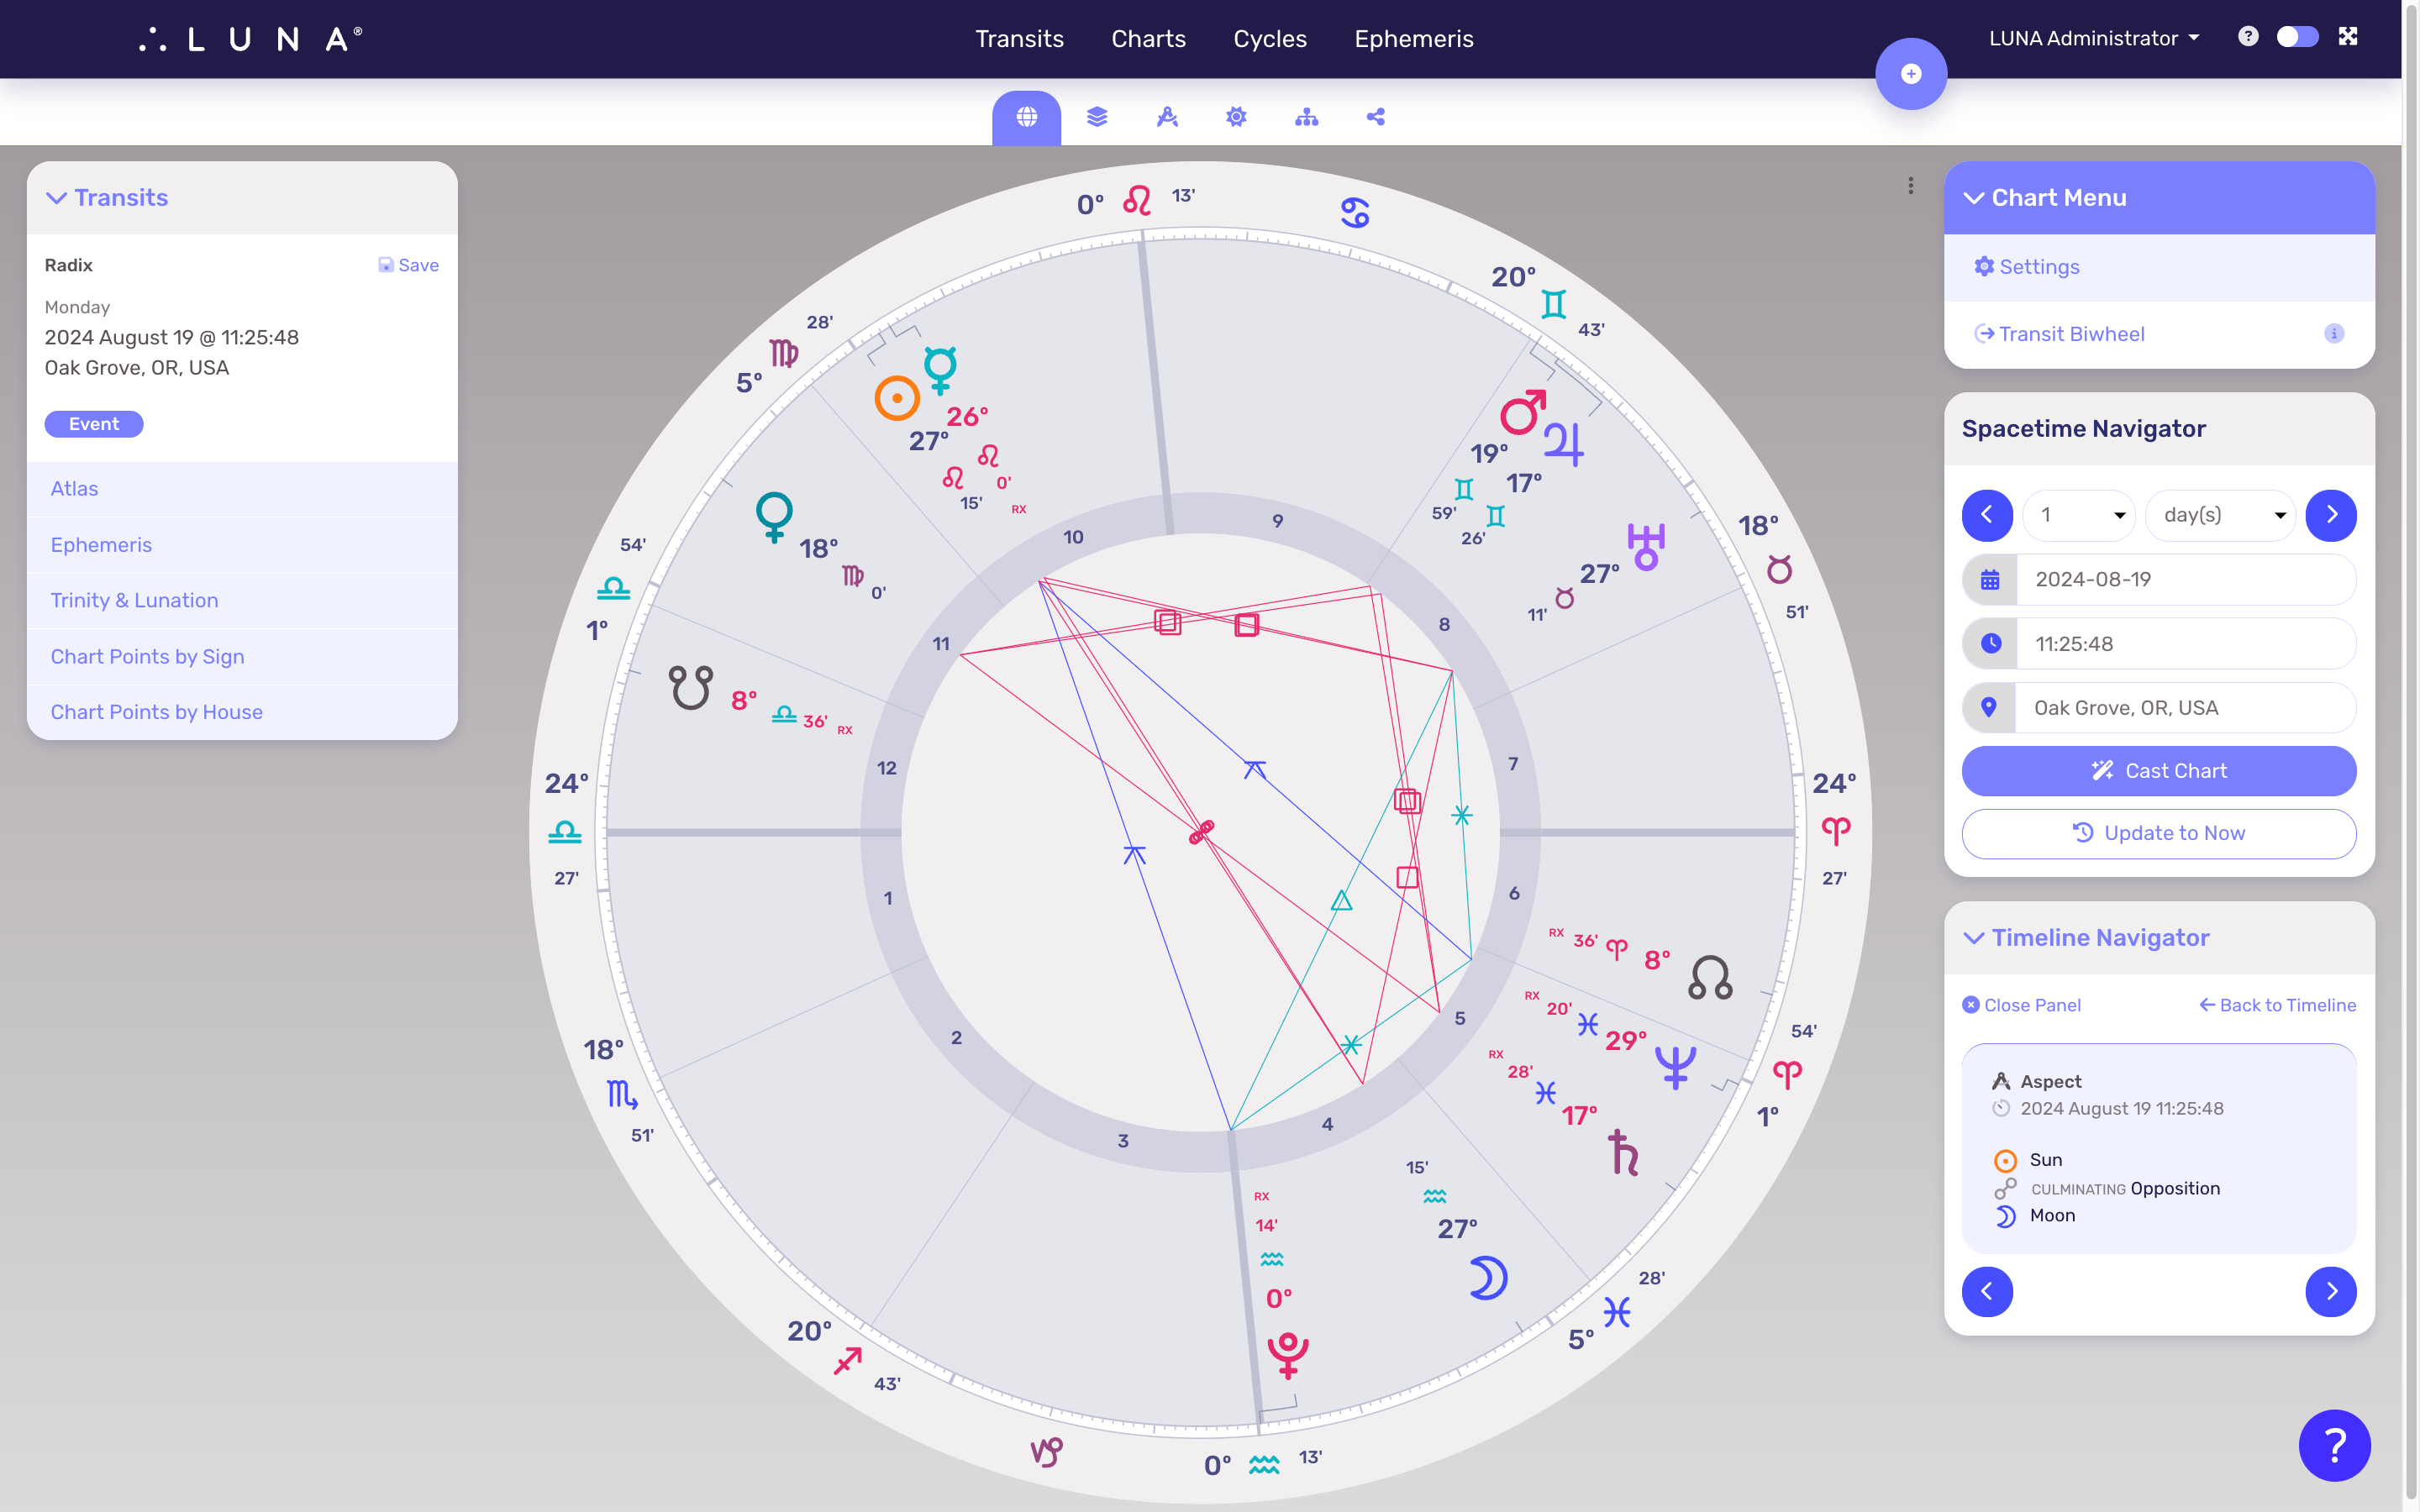Image resolution: width=2420 pixels, height=1512 pixels.
Task: Open Chart Points by Sign
Action: 242,656
